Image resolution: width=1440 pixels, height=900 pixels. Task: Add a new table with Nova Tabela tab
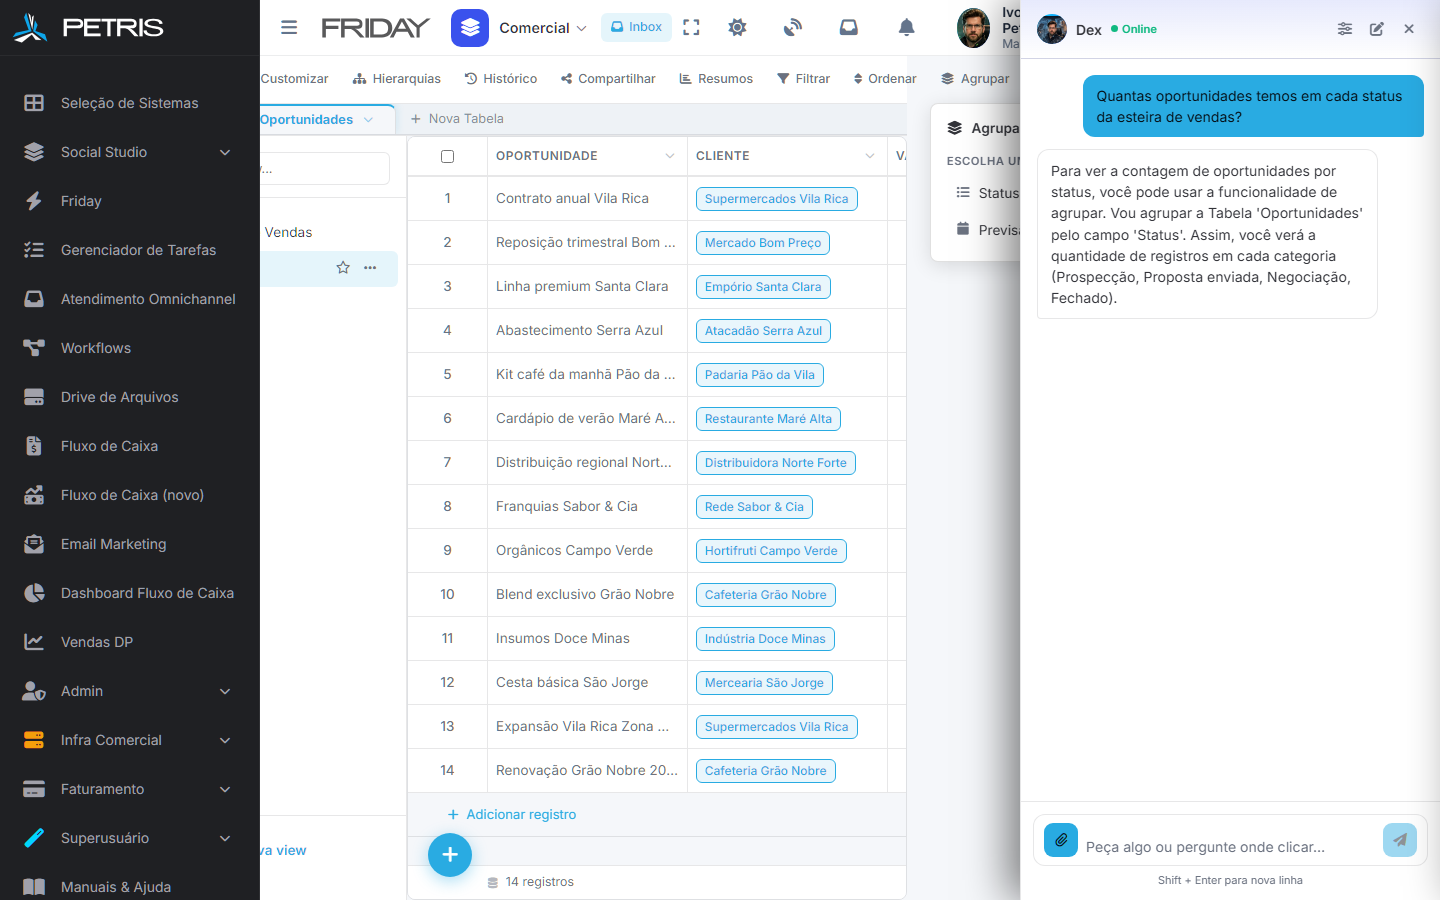[x=457, y=119]
